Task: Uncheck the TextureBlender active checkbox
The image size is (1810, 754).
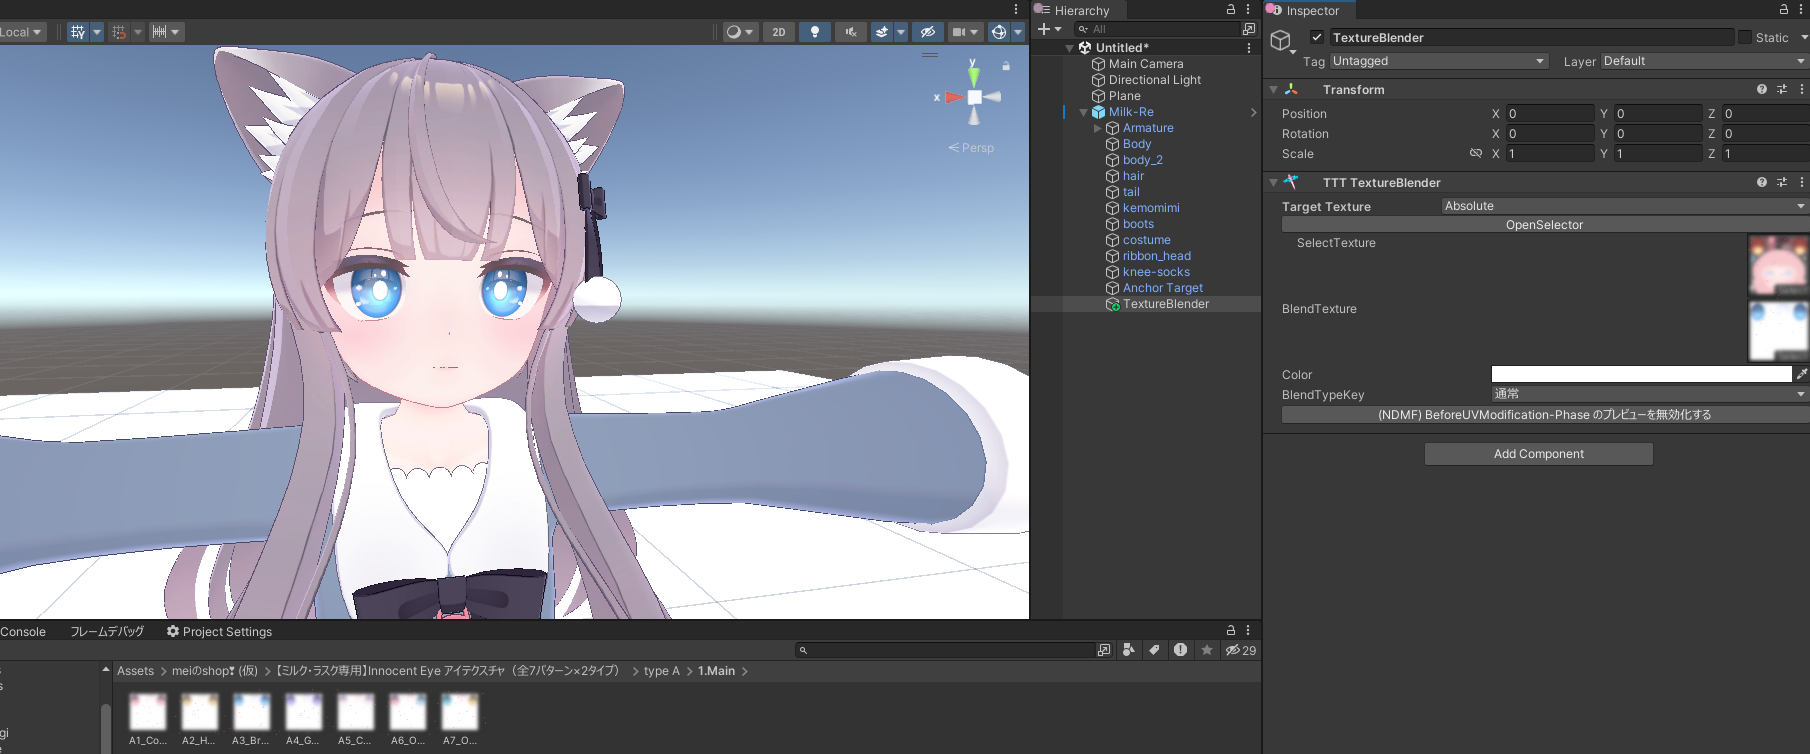Action: tap(1317, 38)
